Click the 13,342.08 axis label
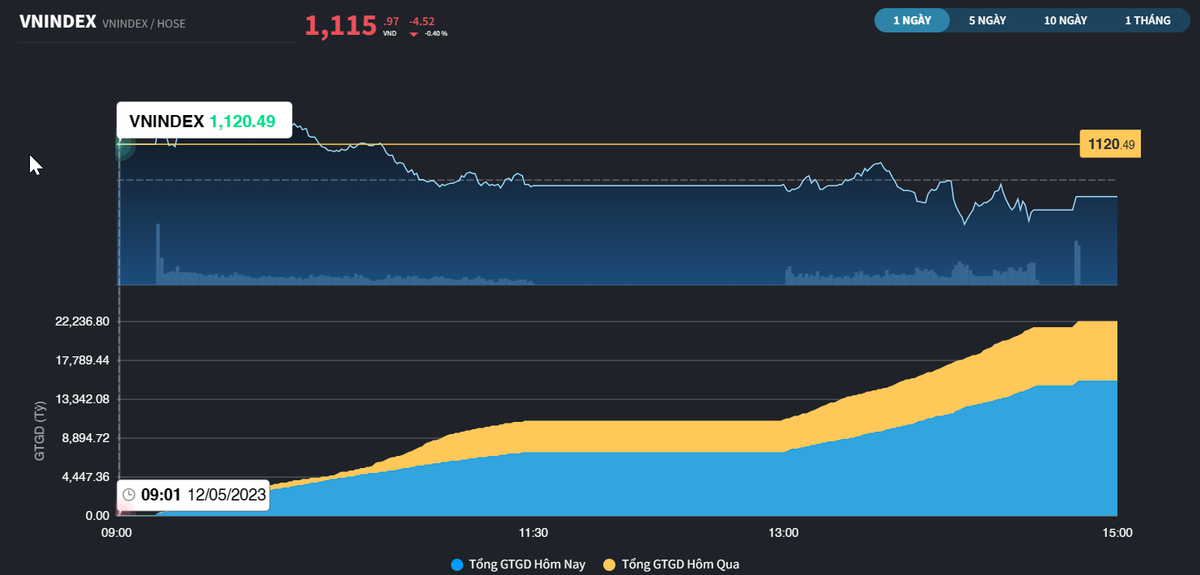 (x=82, y=399)
